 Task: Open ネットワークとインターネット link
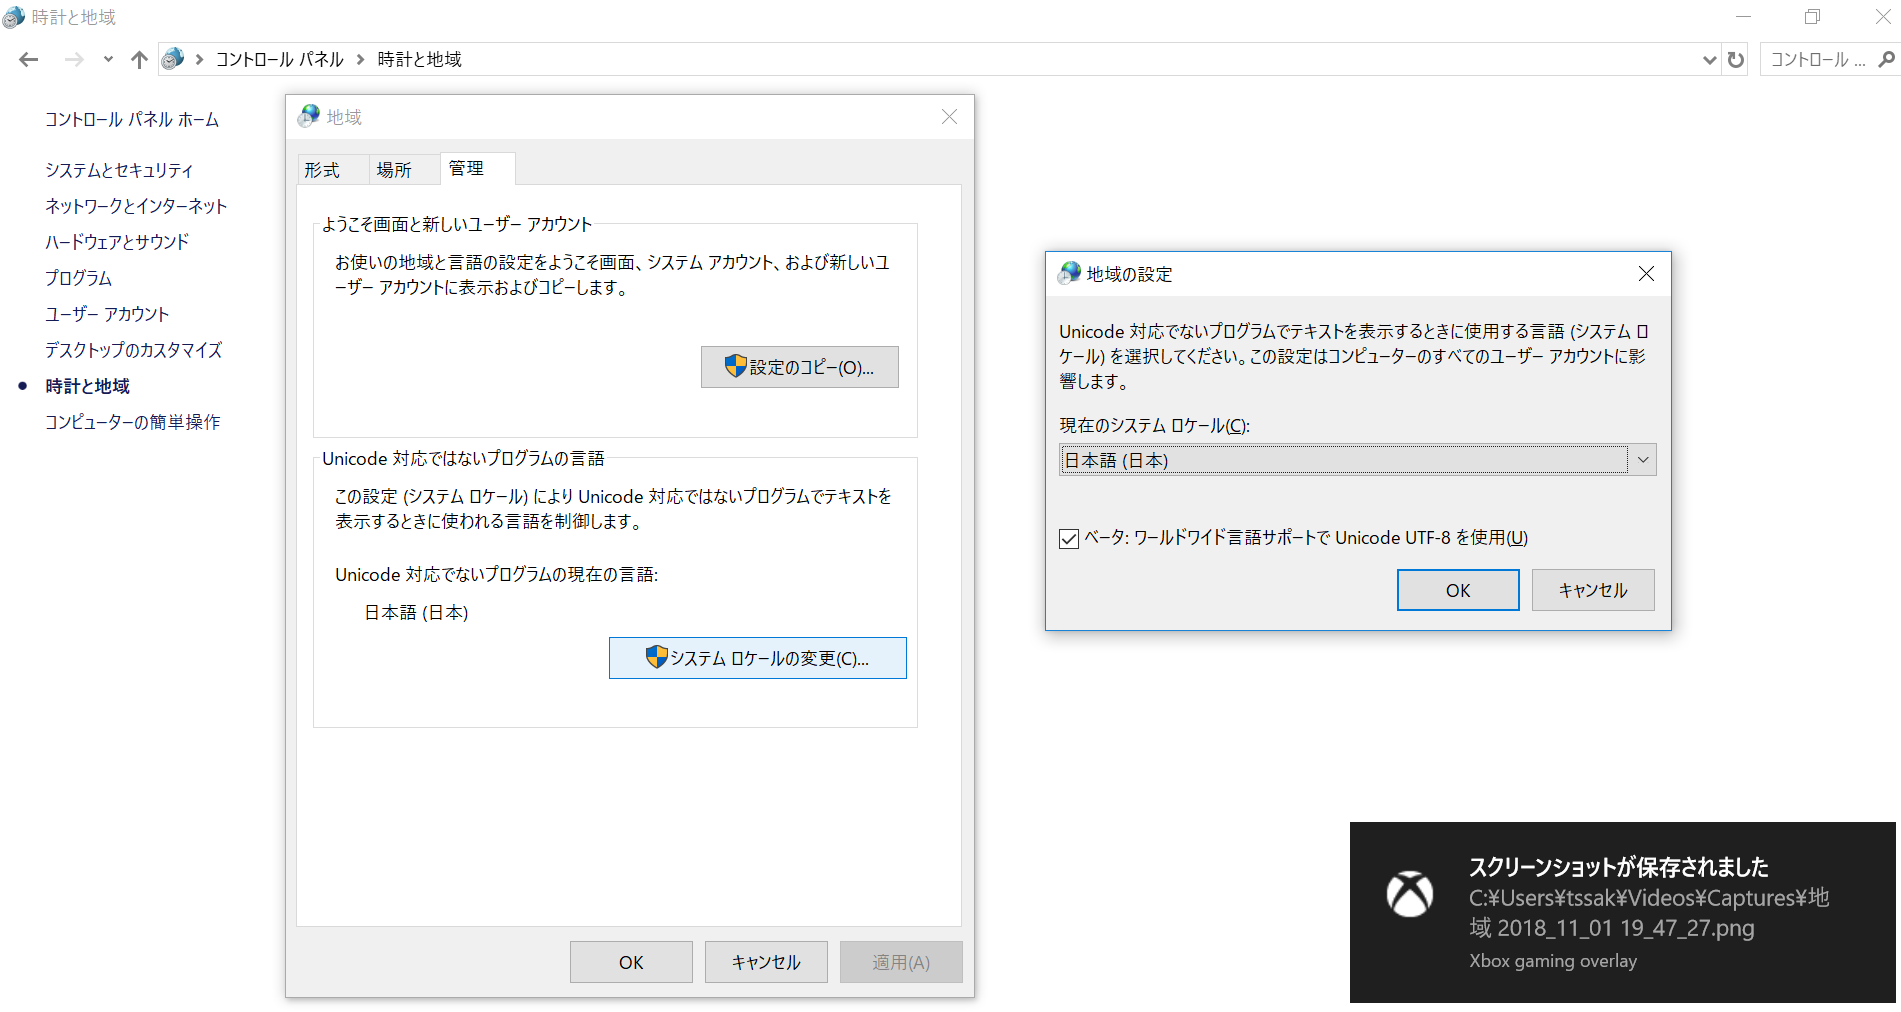click(x=136, y=206)
